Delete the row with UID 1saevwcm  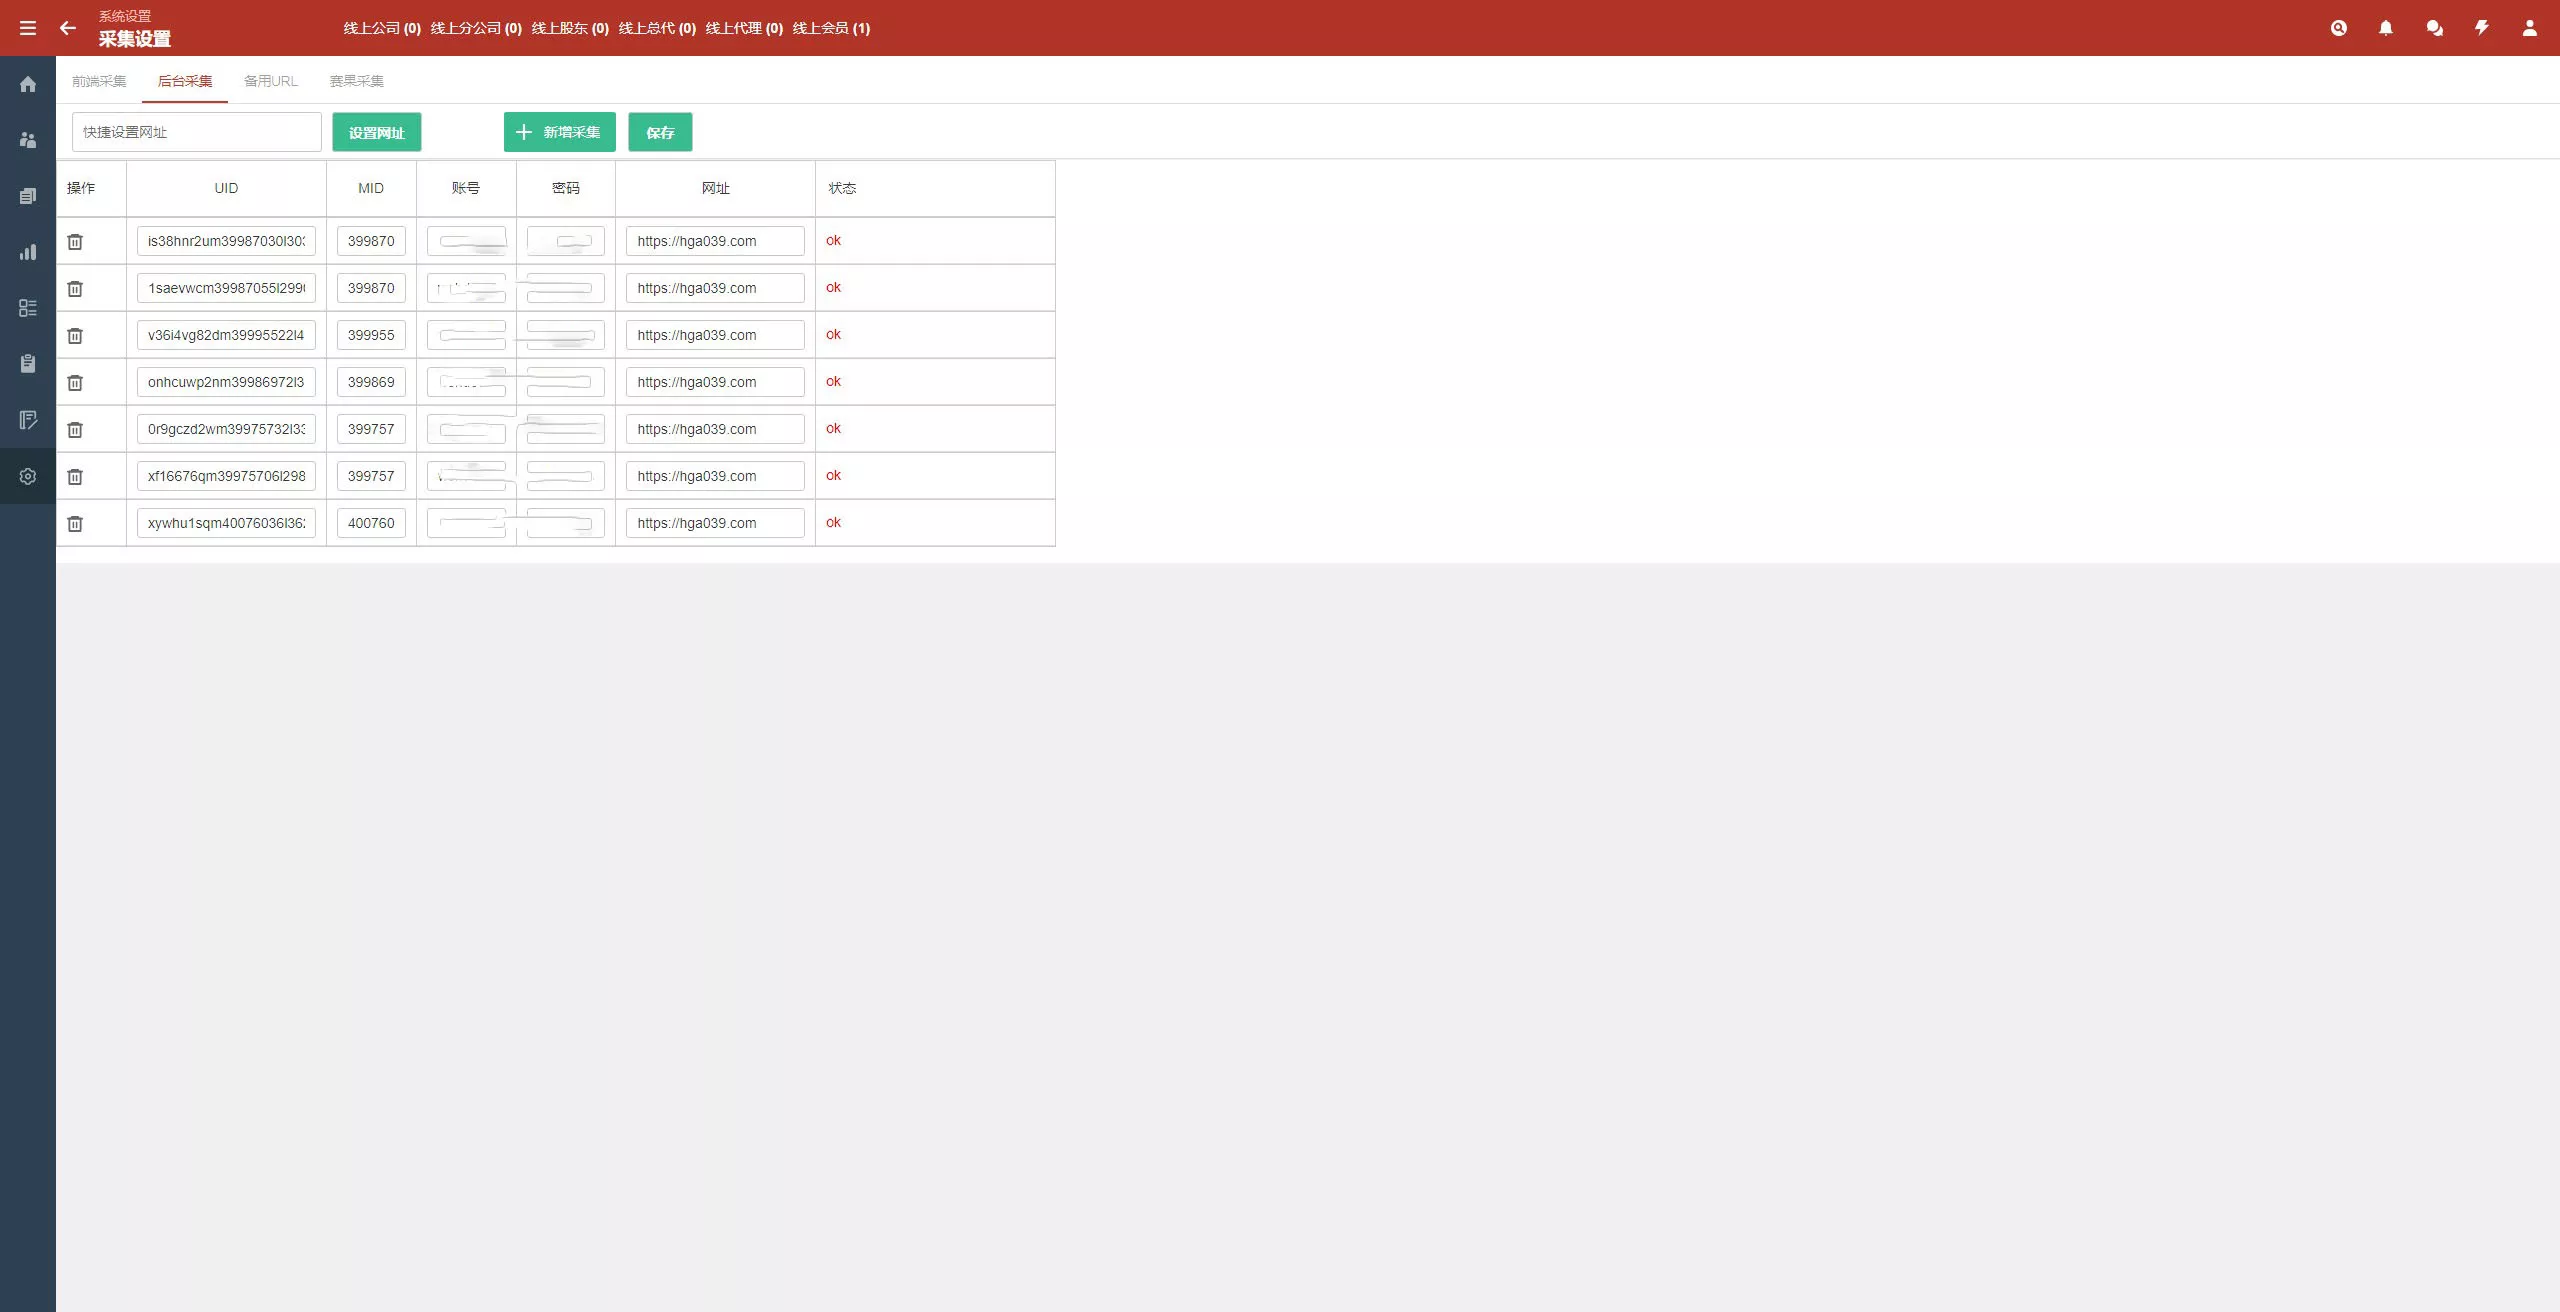(75, 288)
